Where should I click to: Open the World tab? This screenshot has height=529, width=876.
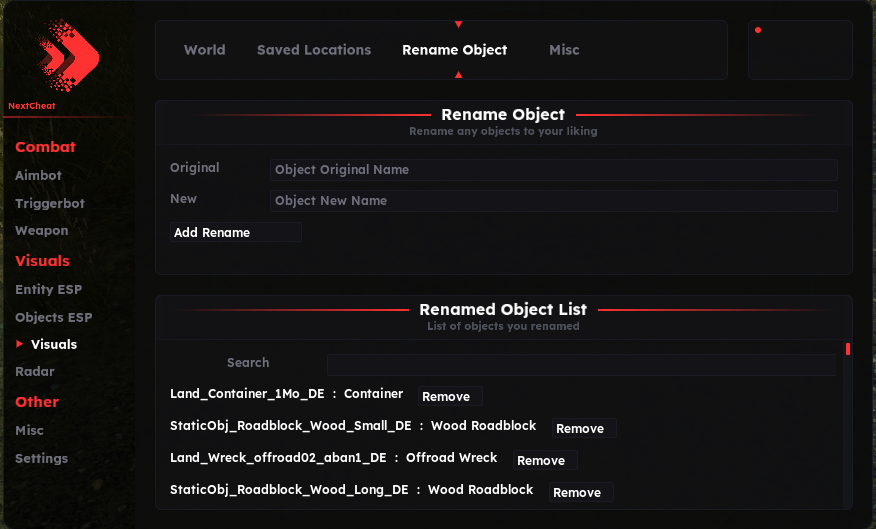[x=204, y=50]
